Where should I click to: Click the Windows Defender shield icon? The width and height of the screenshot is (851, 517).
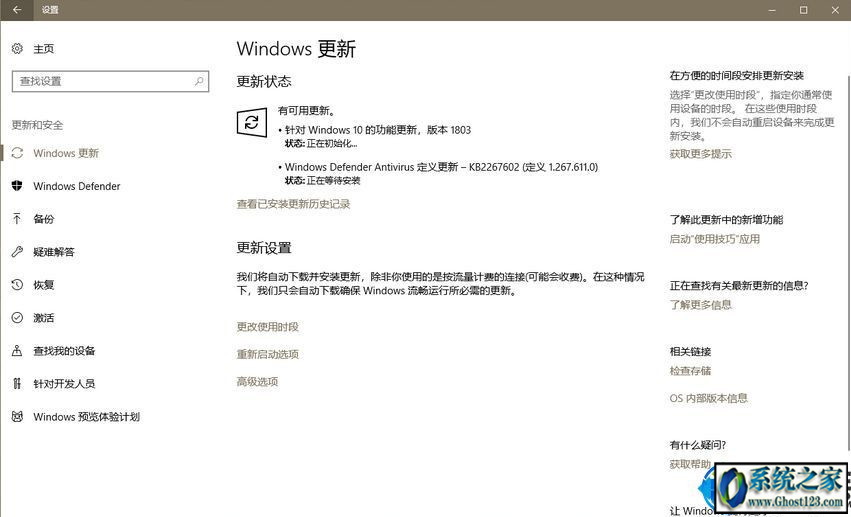(x=17, y=186)
